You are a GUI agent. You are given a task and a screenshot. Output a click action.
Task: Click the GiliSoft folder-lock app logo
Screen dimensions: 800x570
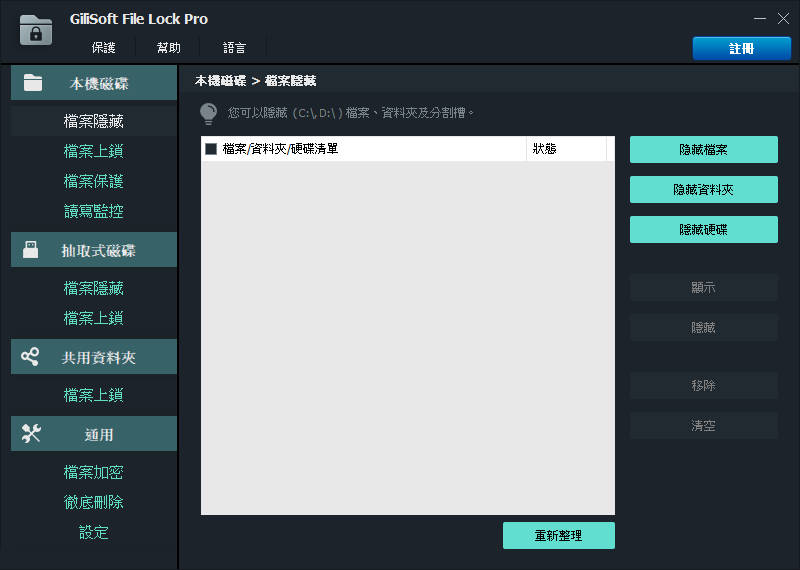click(x=36, y=30)
